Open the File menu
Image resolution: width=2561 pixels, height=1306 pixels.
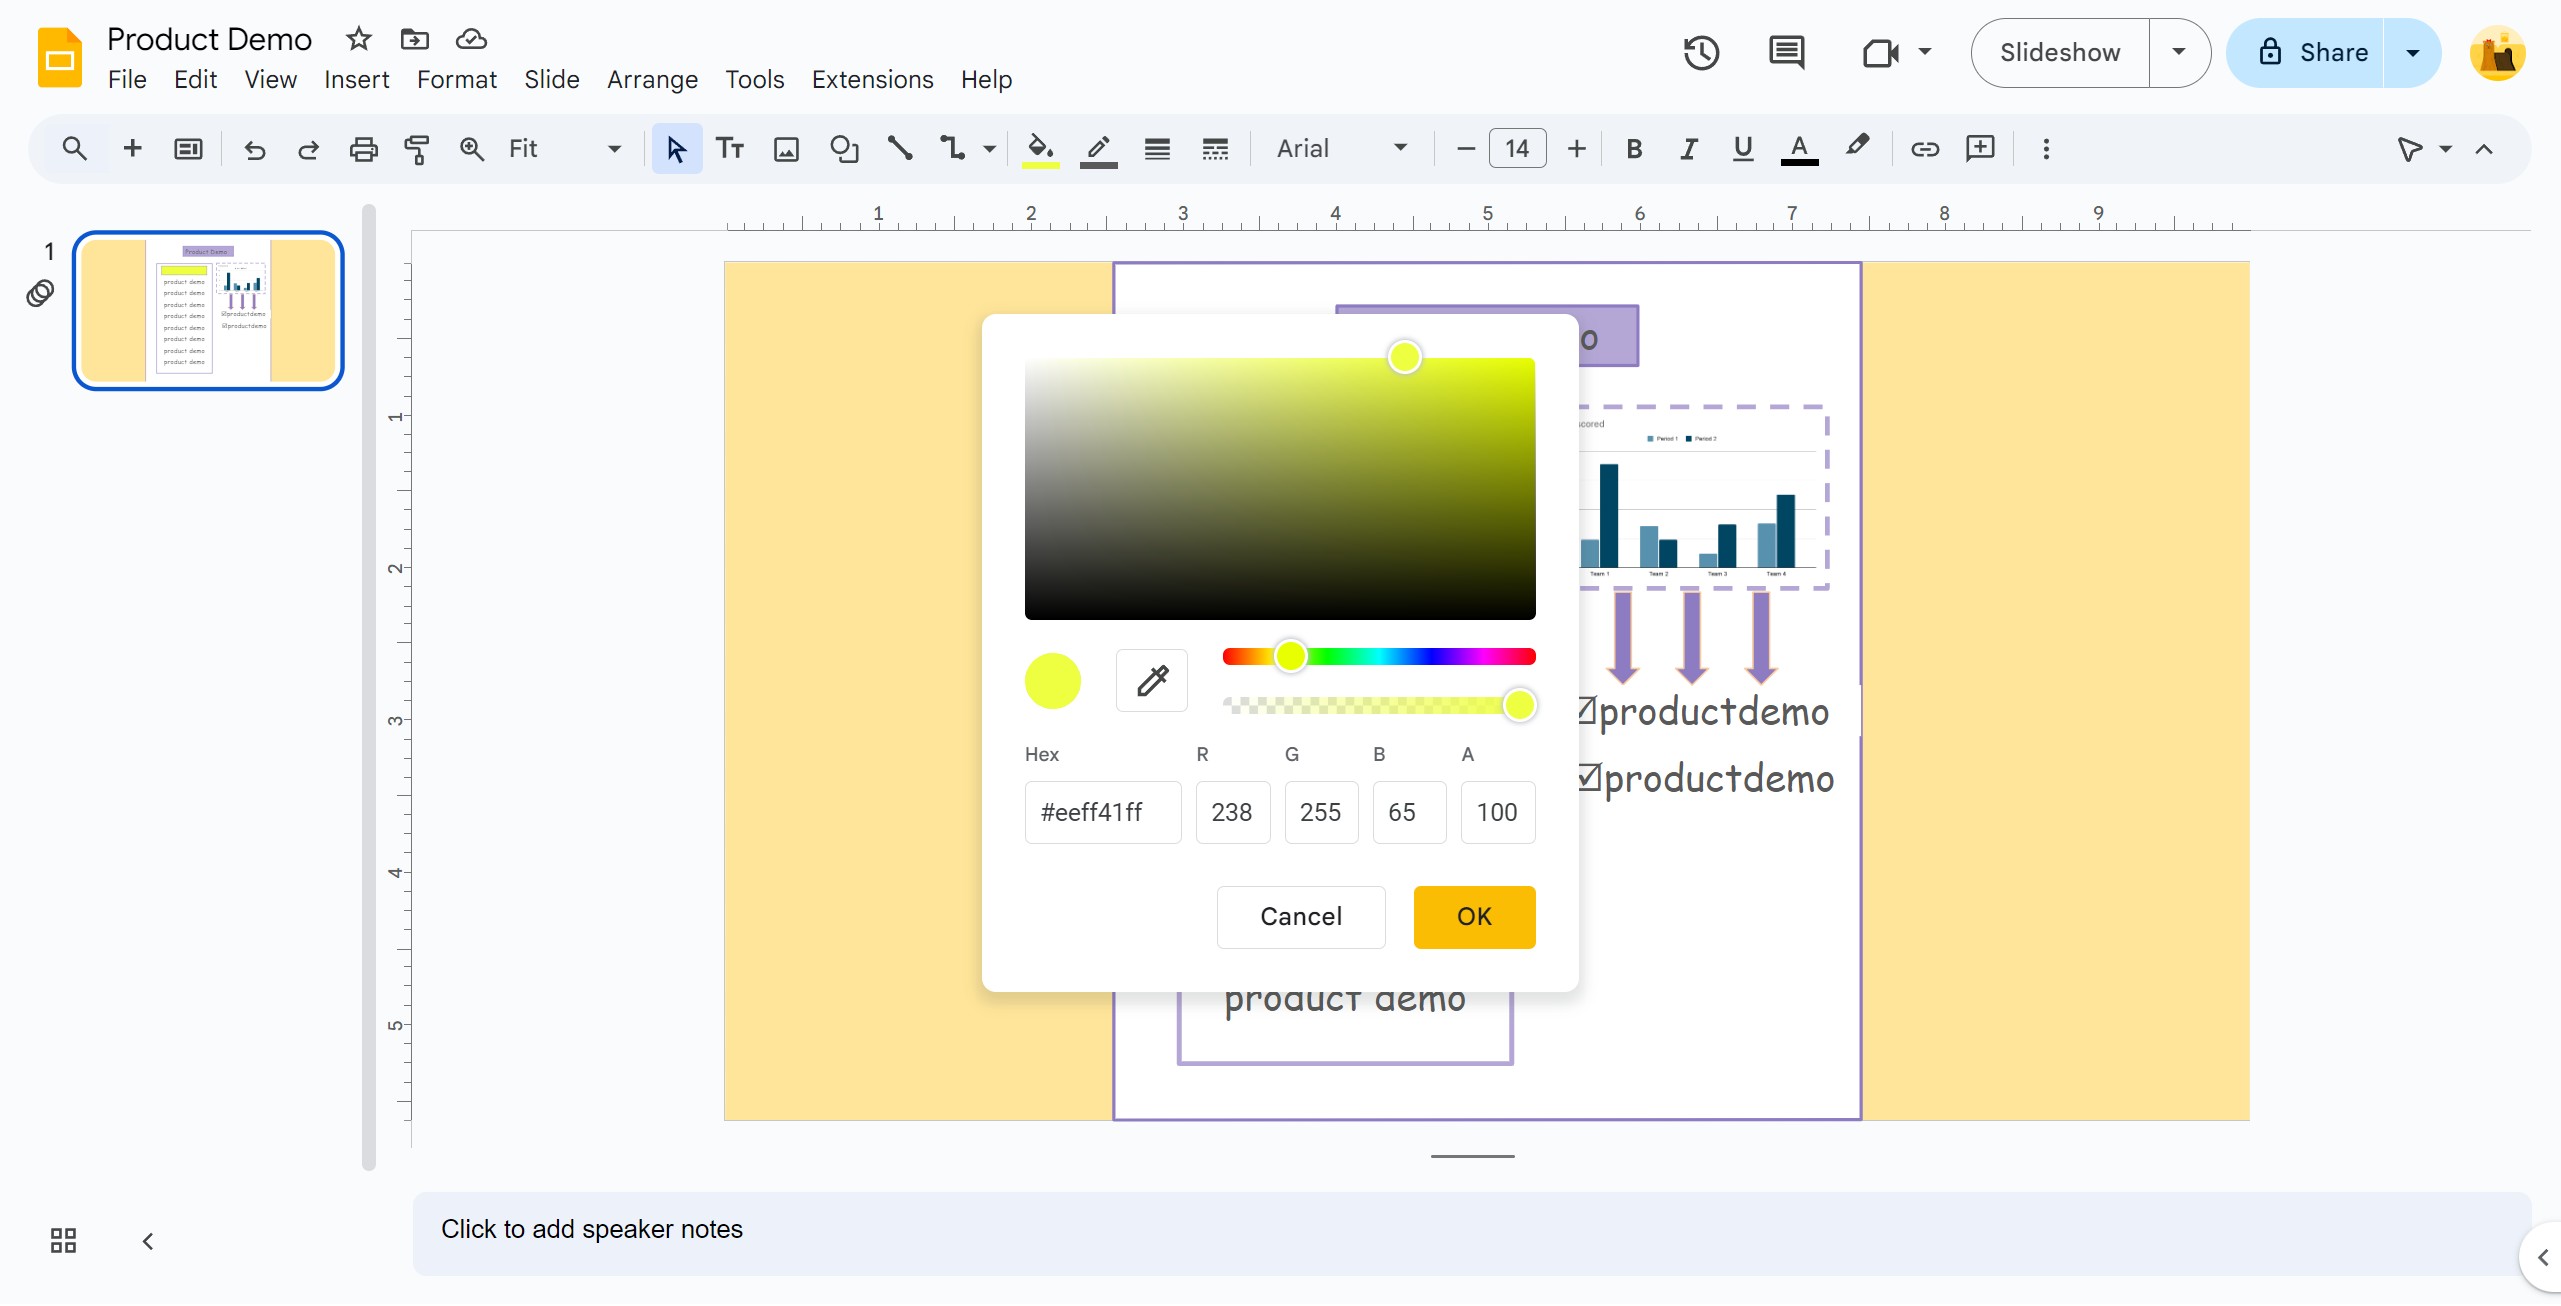(x=127, y=79)
